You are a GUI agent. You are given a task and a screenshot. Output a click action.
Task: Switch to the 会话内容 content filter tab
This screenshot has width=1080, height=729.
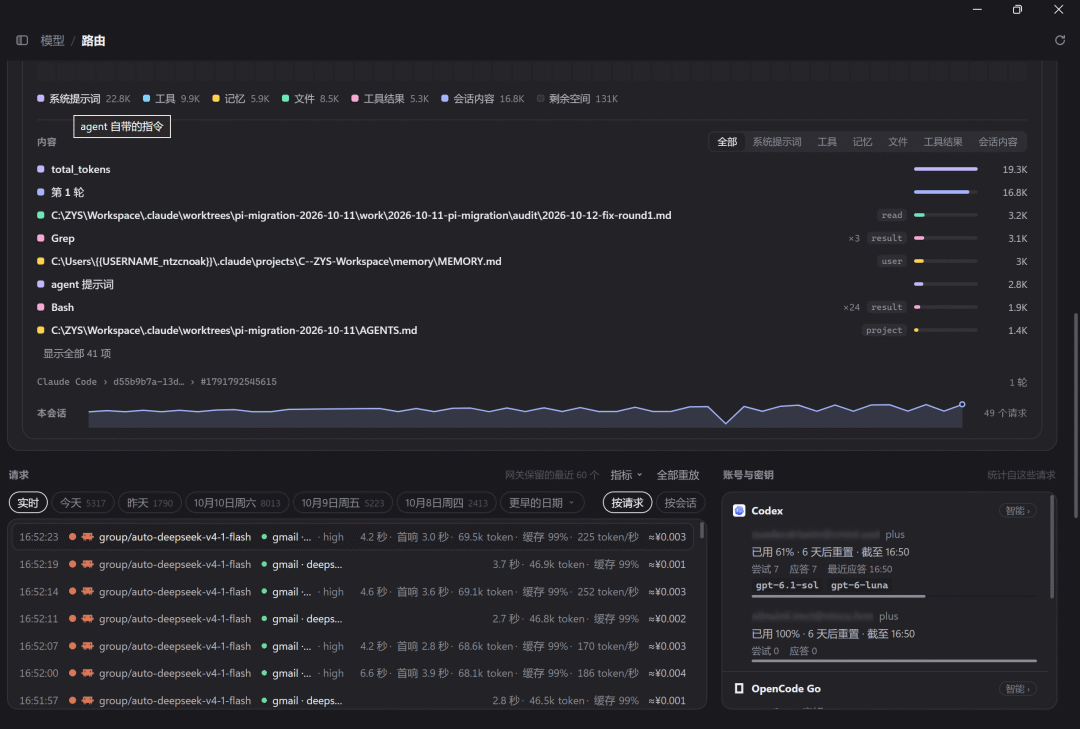(998, 142)
